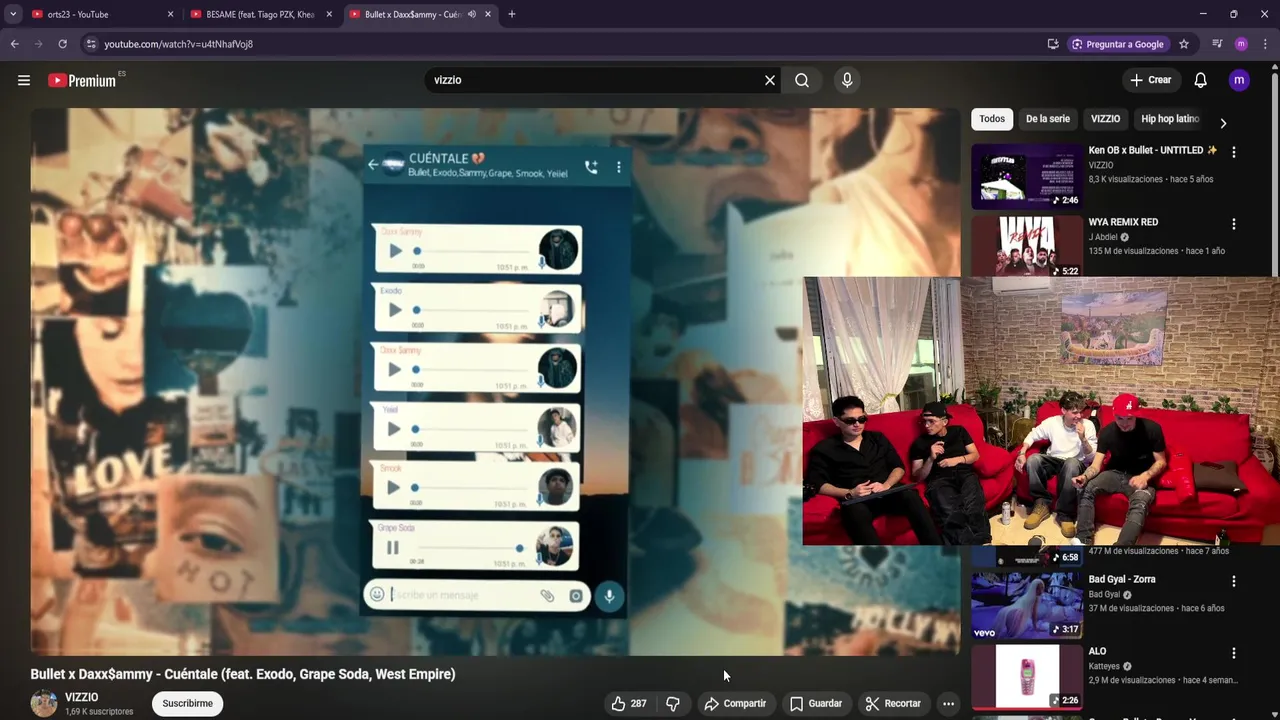
Task: Click the J Abdiel channel name
Action: click(x=1103, y=237)
